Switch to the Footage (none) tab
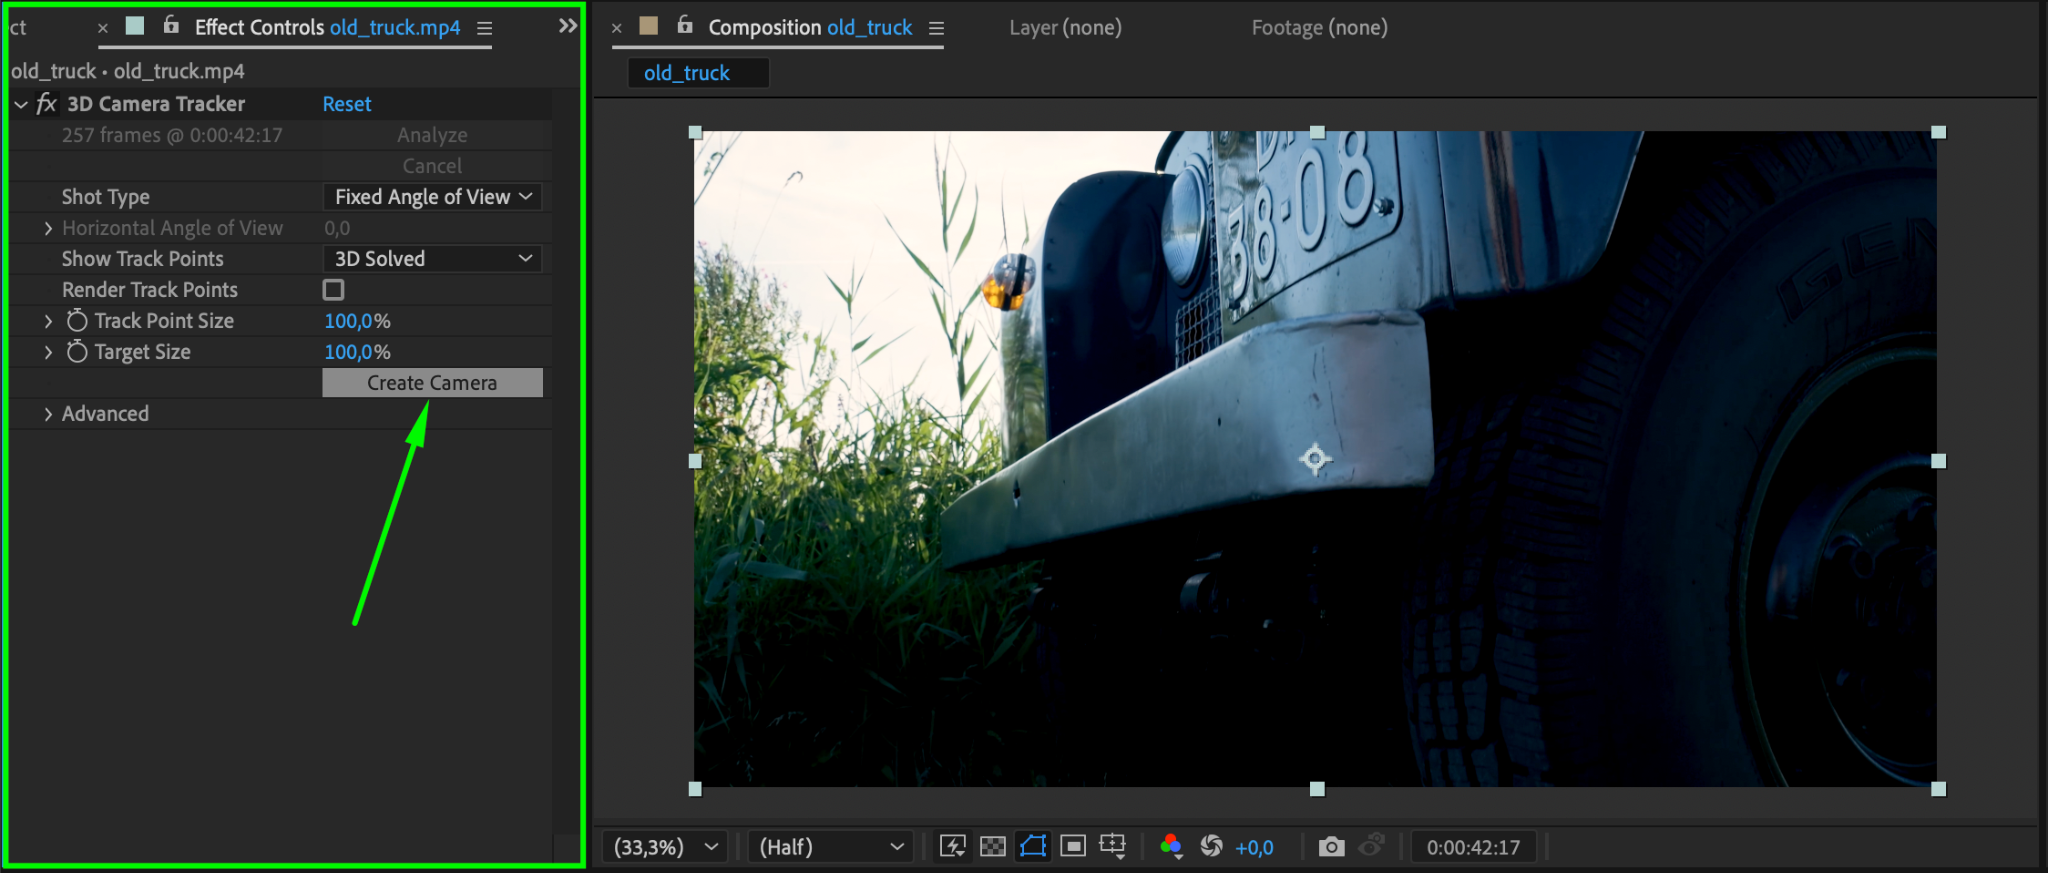This screenshot has height=873, width=2048. click(1319, 28)
